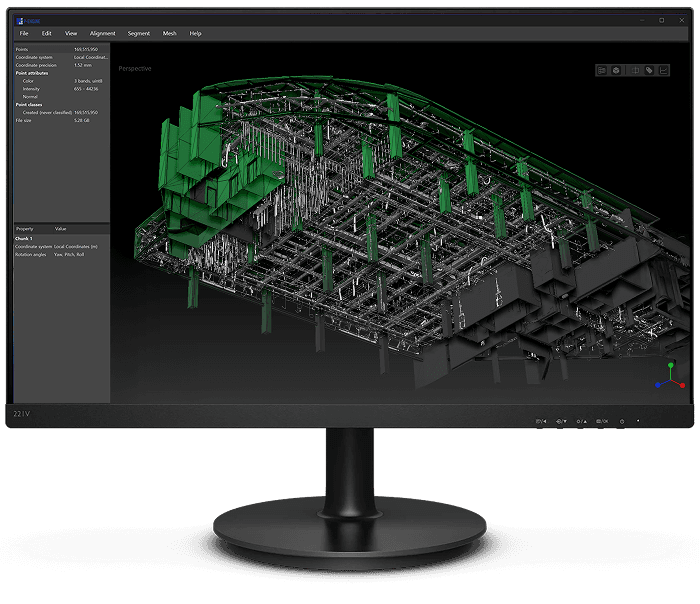Click the Property column header
Viewport: 700px width, 604px height.
pos(25,229)
